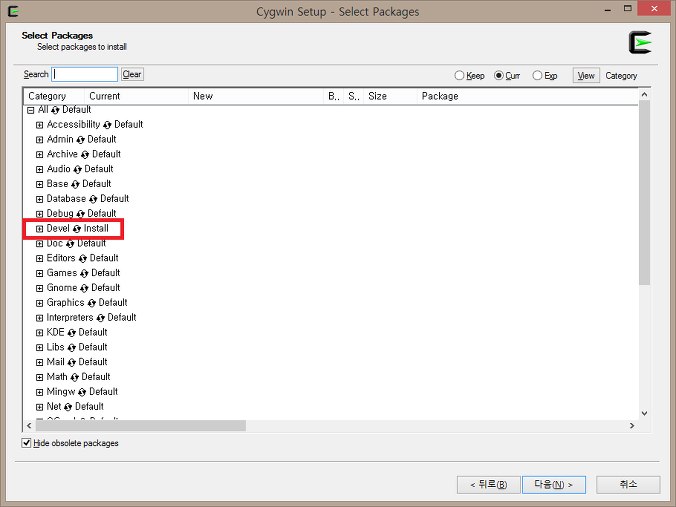
Task: Click the scroll down arrow
Action: tap(644, 413)
